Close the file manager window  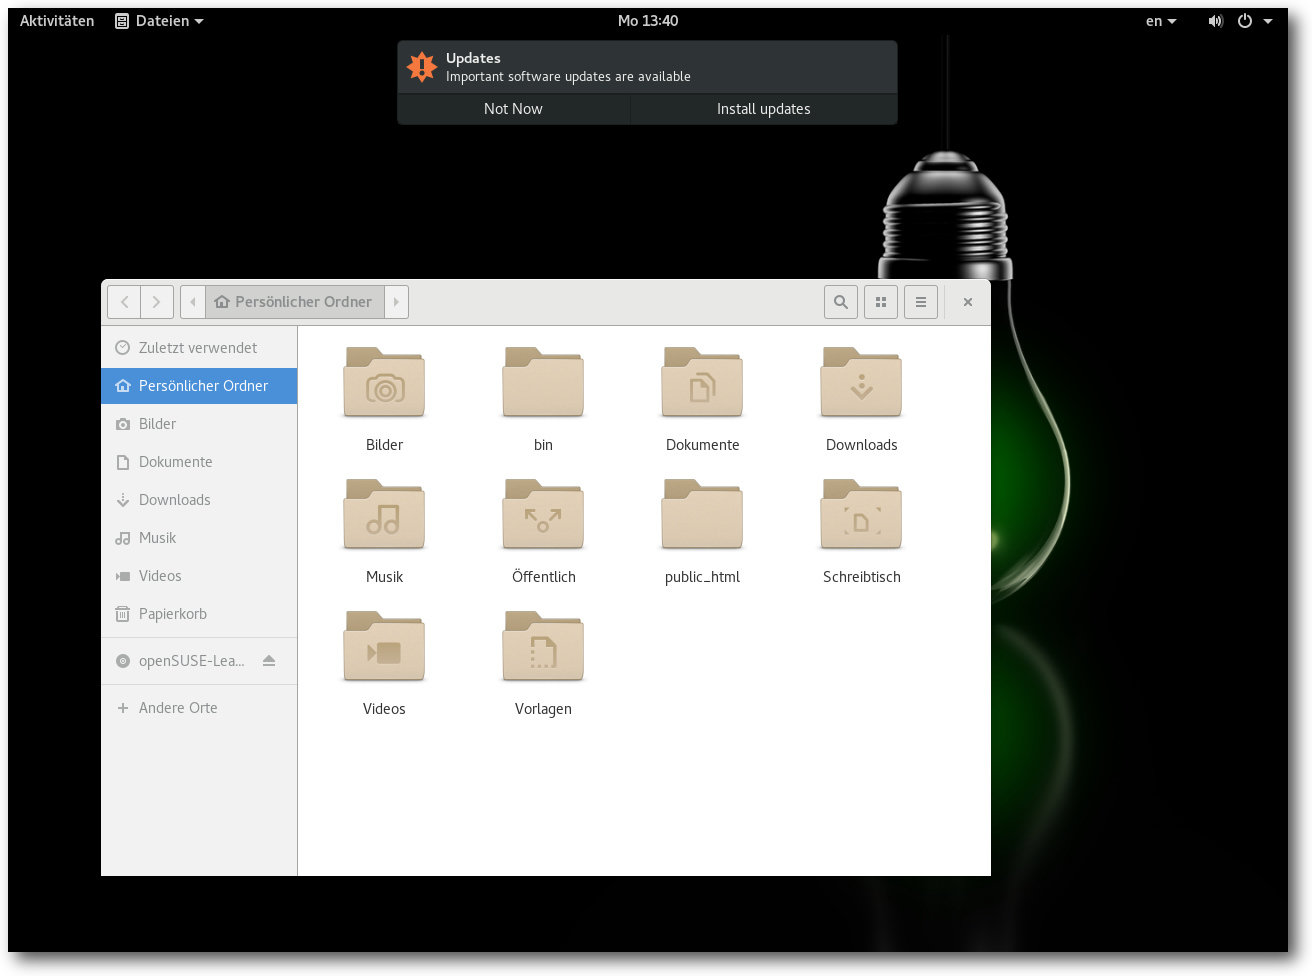(x=968, y=302)
